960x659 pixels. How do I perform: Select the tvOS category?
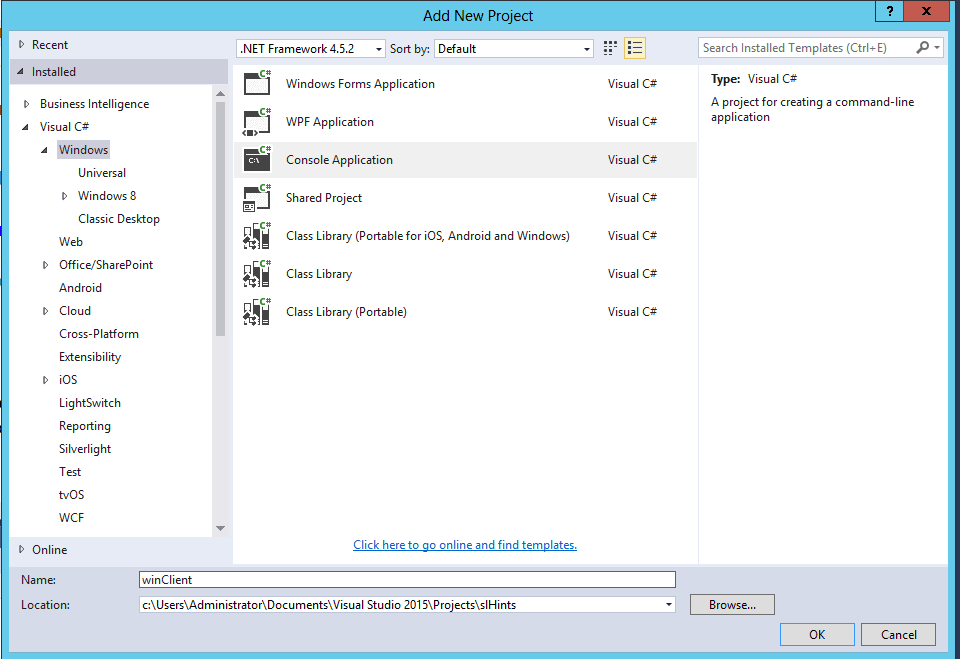(x=72, y=495)
